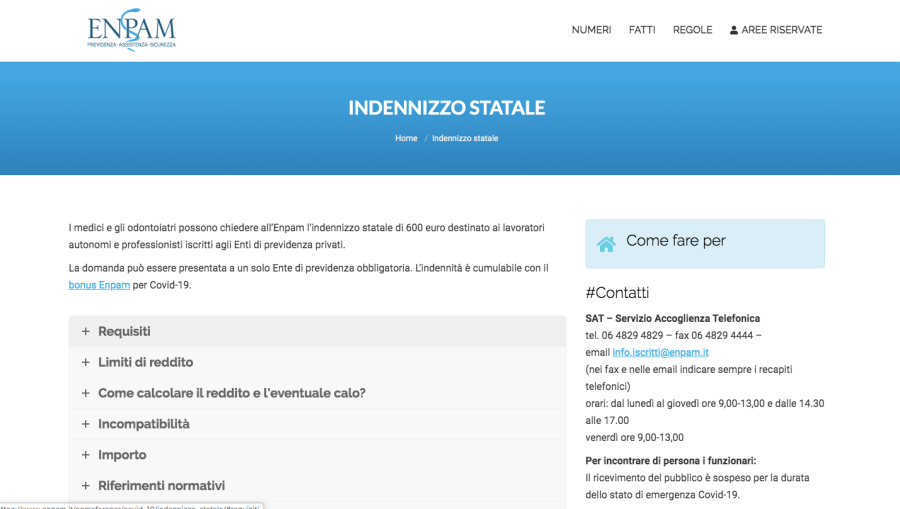Click the ENPAM logo
Screen dimensions: 900x509
(131, 30)
